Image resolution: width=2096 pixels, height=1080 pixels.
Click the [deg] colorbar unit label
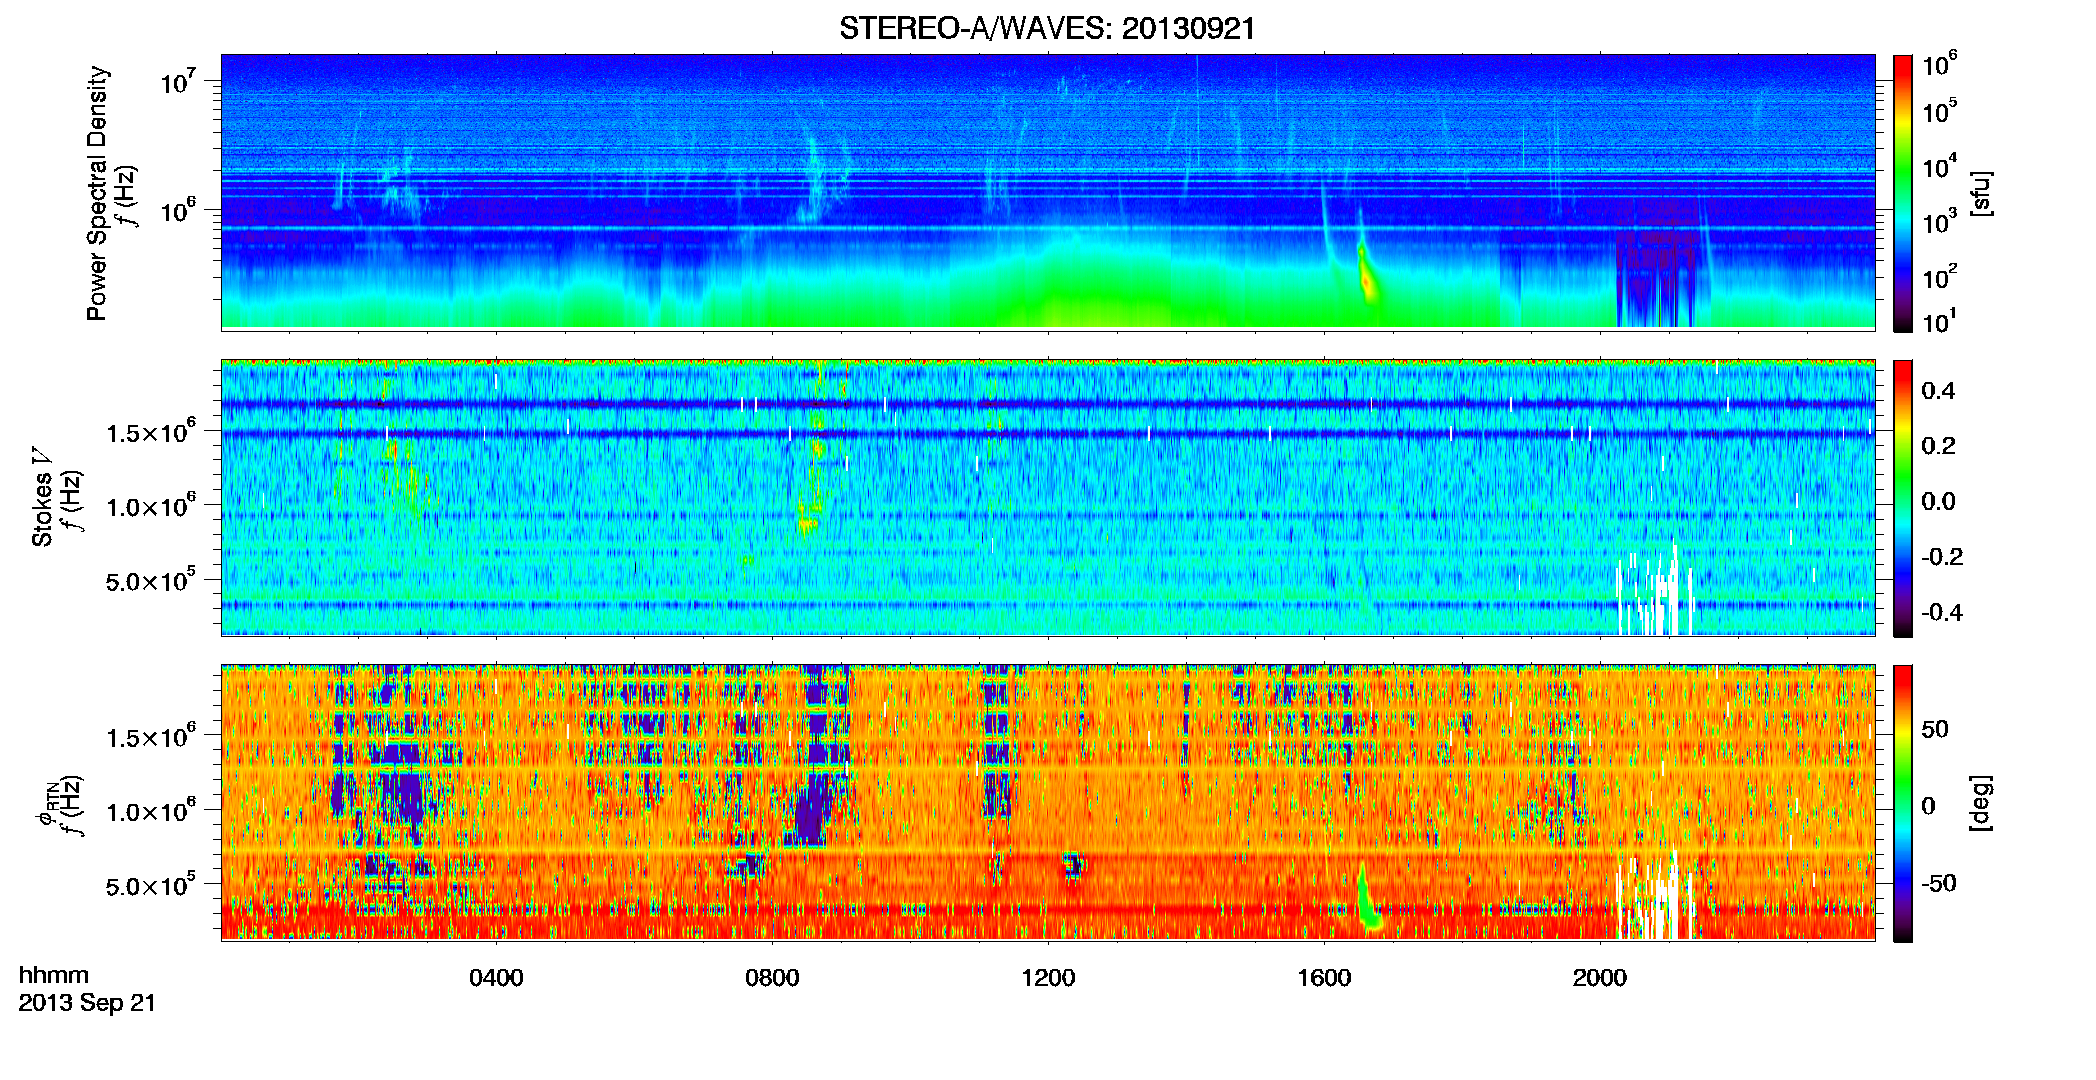[1981, 803]
